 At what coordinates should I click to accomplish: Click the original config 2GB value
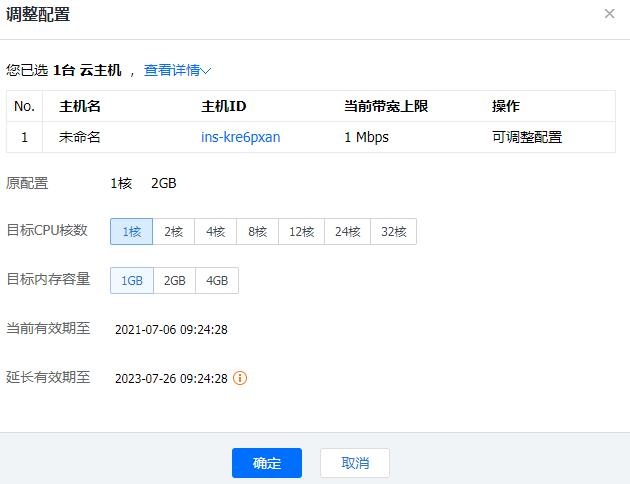coord(164,183)
